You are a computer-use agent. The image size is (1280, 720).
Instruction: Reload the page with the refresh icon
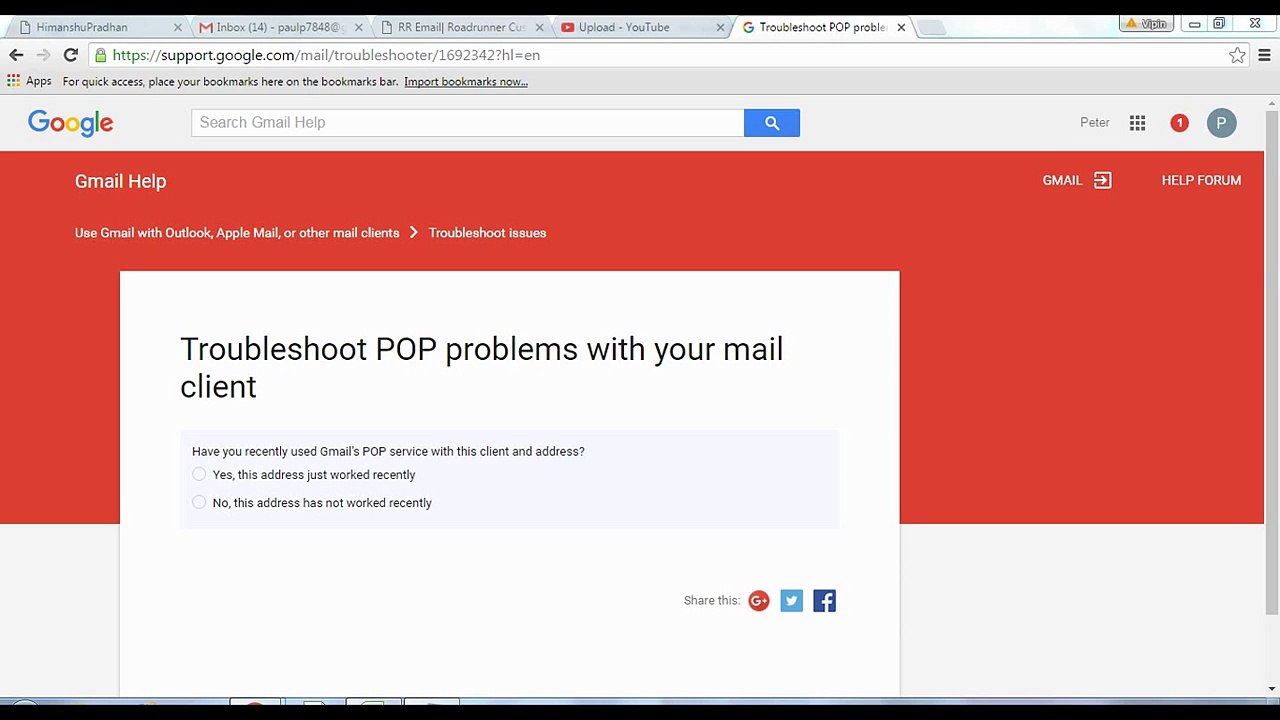(70, 55)
